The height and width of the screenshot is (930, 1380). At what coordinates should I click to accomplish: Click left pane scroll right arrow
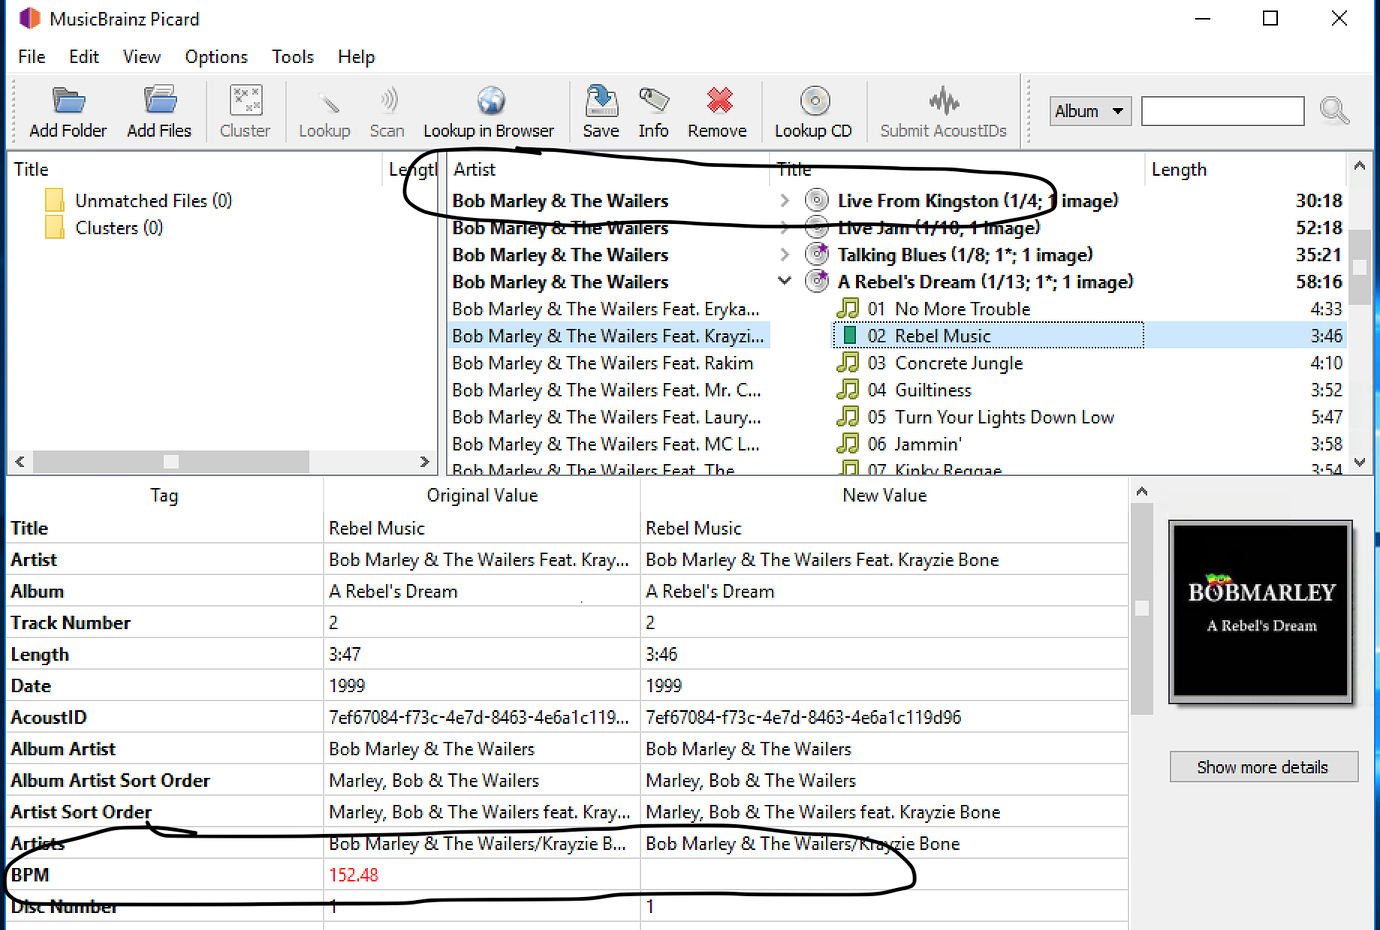click(424, 461)
